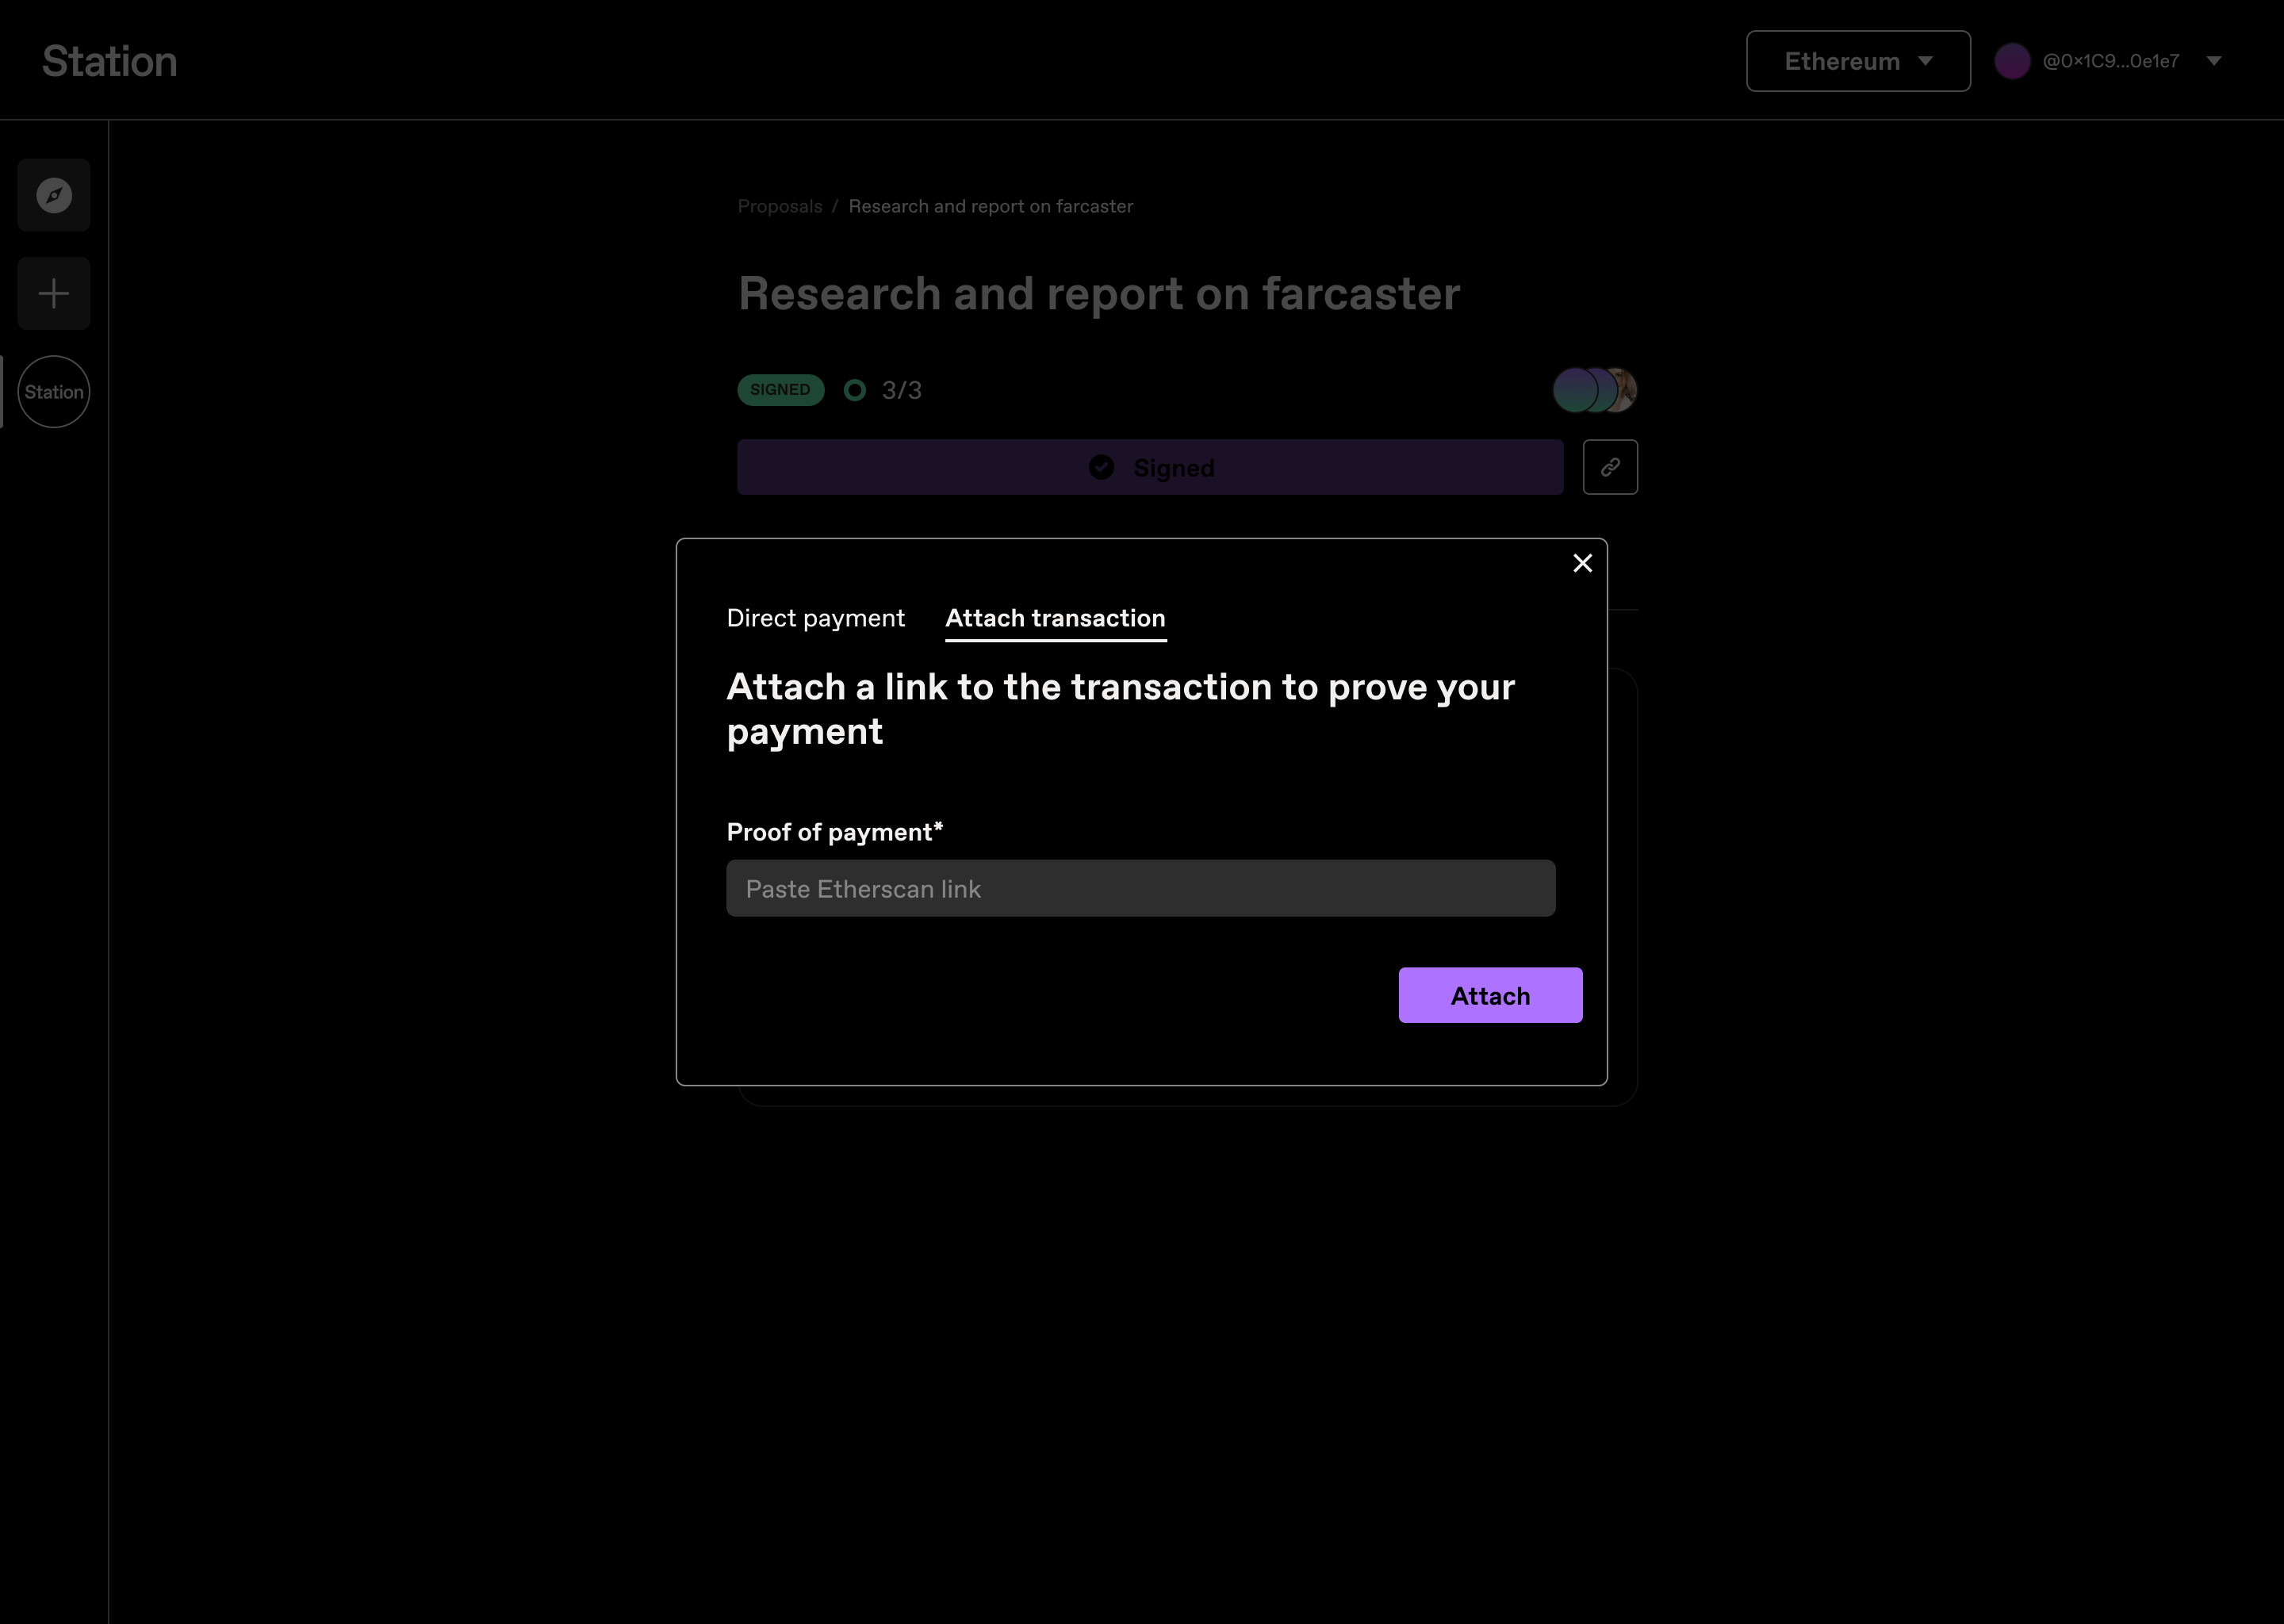Click the copy link icon button
Image resolution: width=2284 pixels, height=1624 pixels.
click(x=1610, y=467)
